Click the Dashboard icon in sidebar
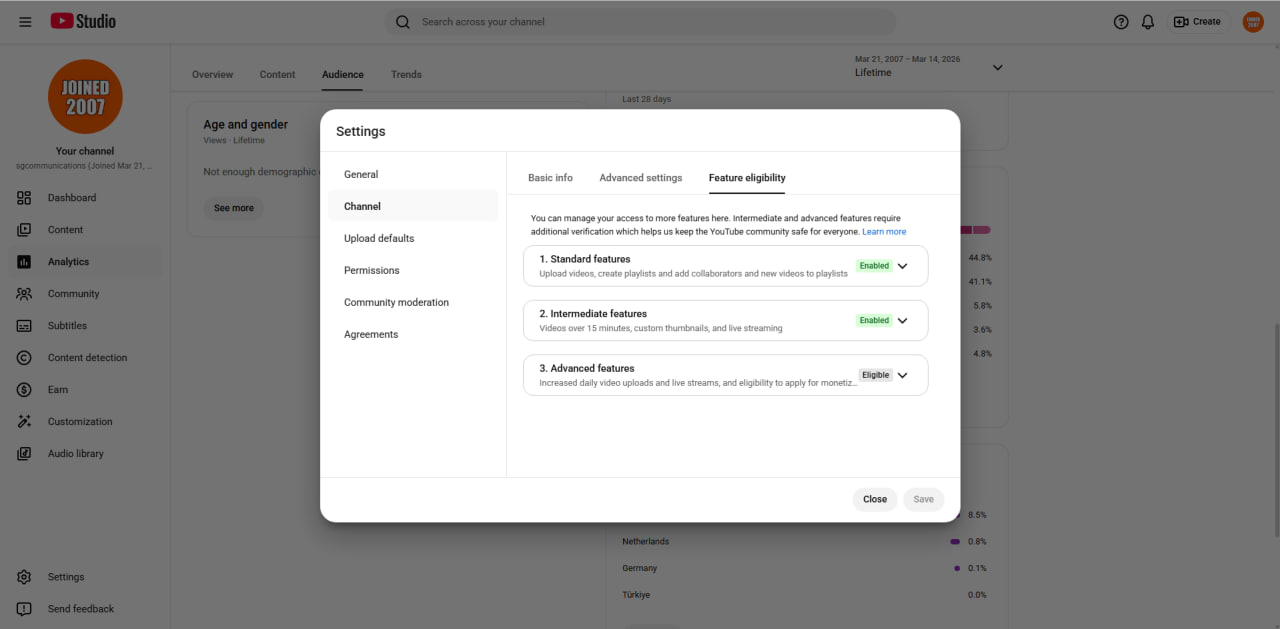 pyautogui.click(x=24, y=198)
